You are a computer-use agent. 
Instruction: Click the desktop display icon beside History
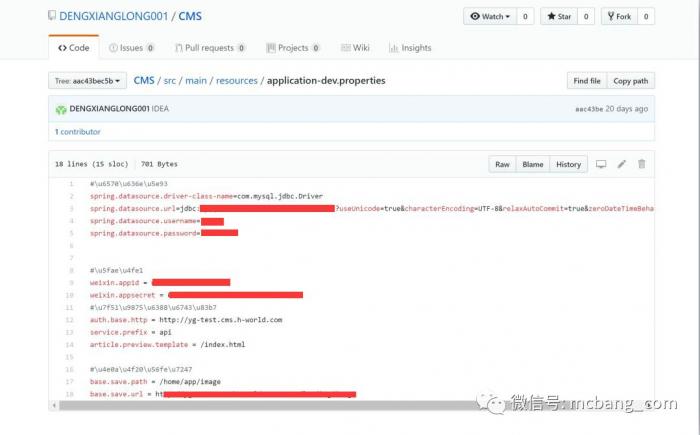click(601, 164)
